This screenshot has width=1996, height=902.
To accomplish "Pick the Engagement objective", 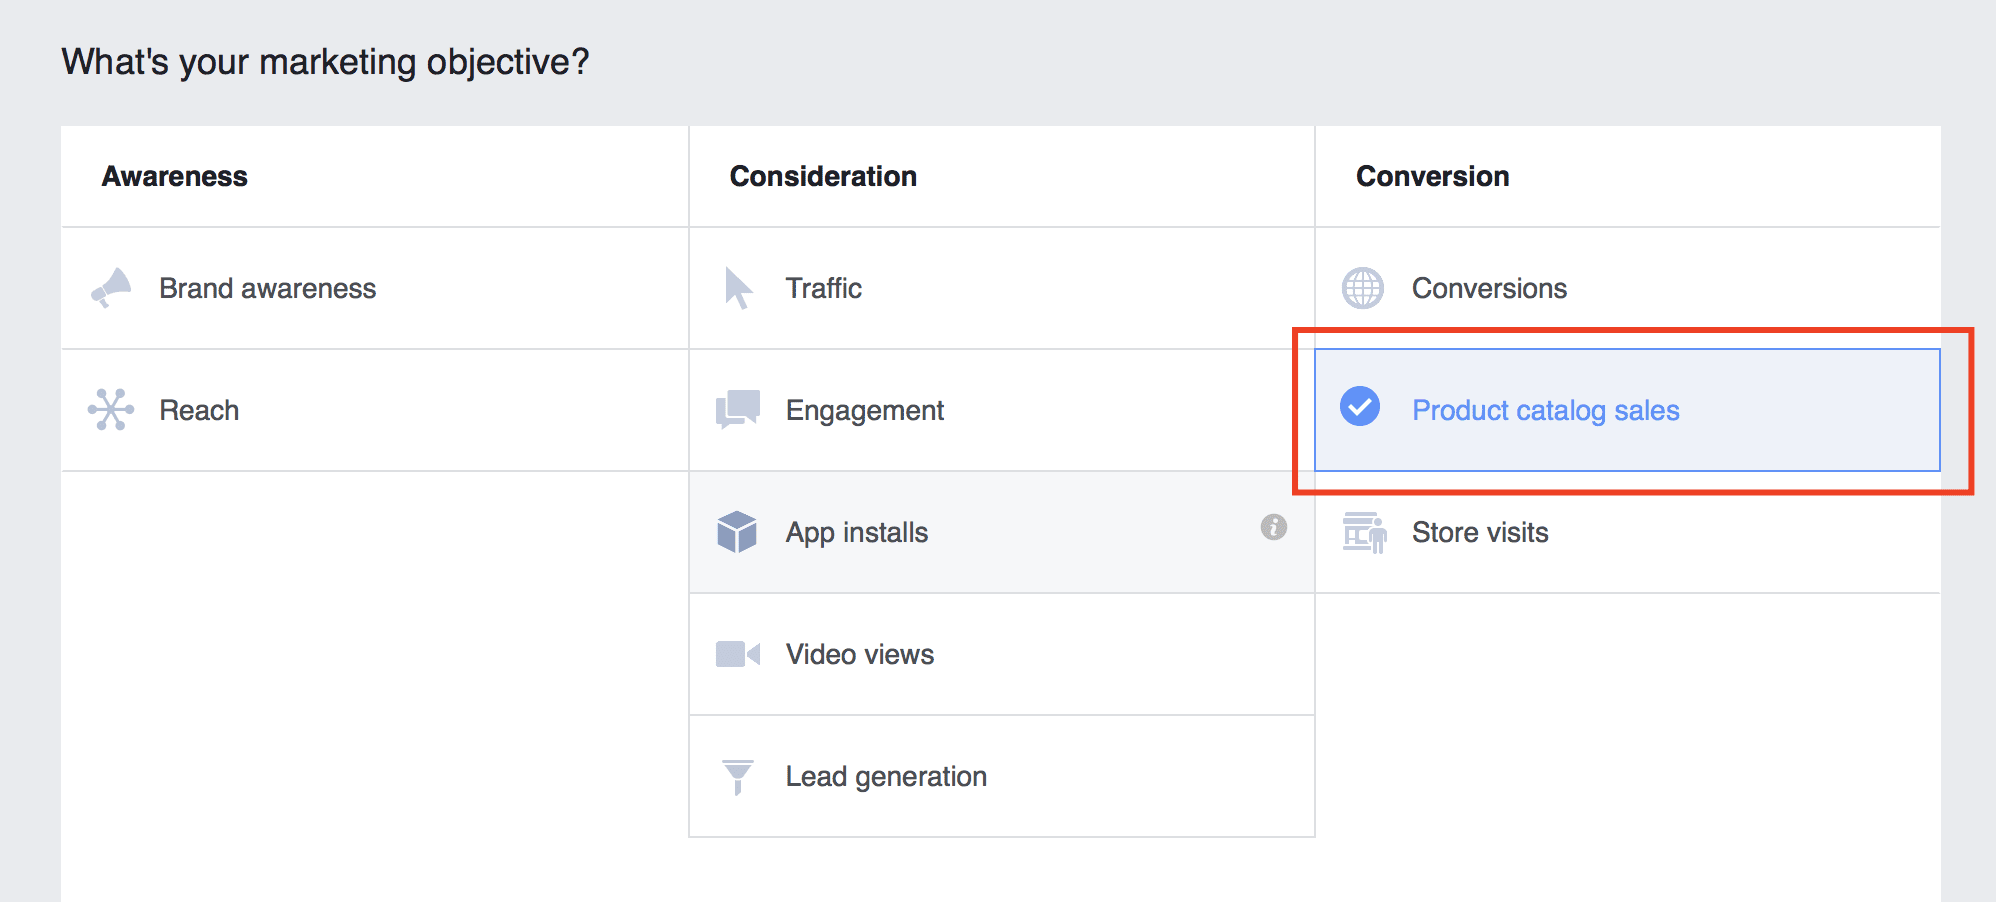I will coord(864,410).
